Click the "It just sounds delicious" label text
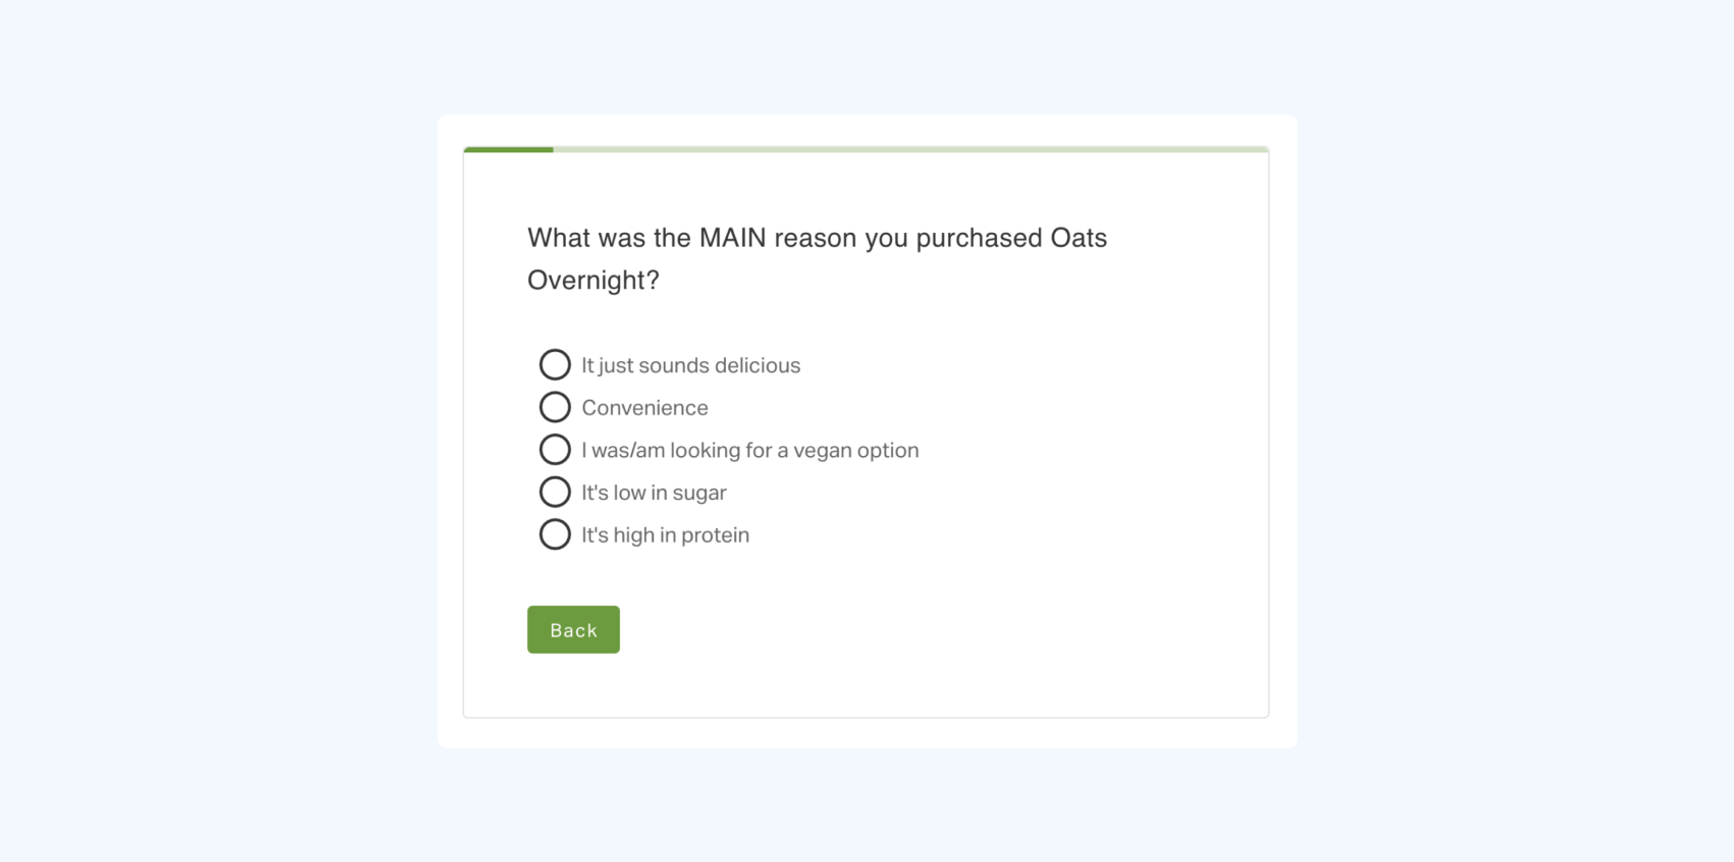Screen dimensions: 1734x862 coord(691,366)
